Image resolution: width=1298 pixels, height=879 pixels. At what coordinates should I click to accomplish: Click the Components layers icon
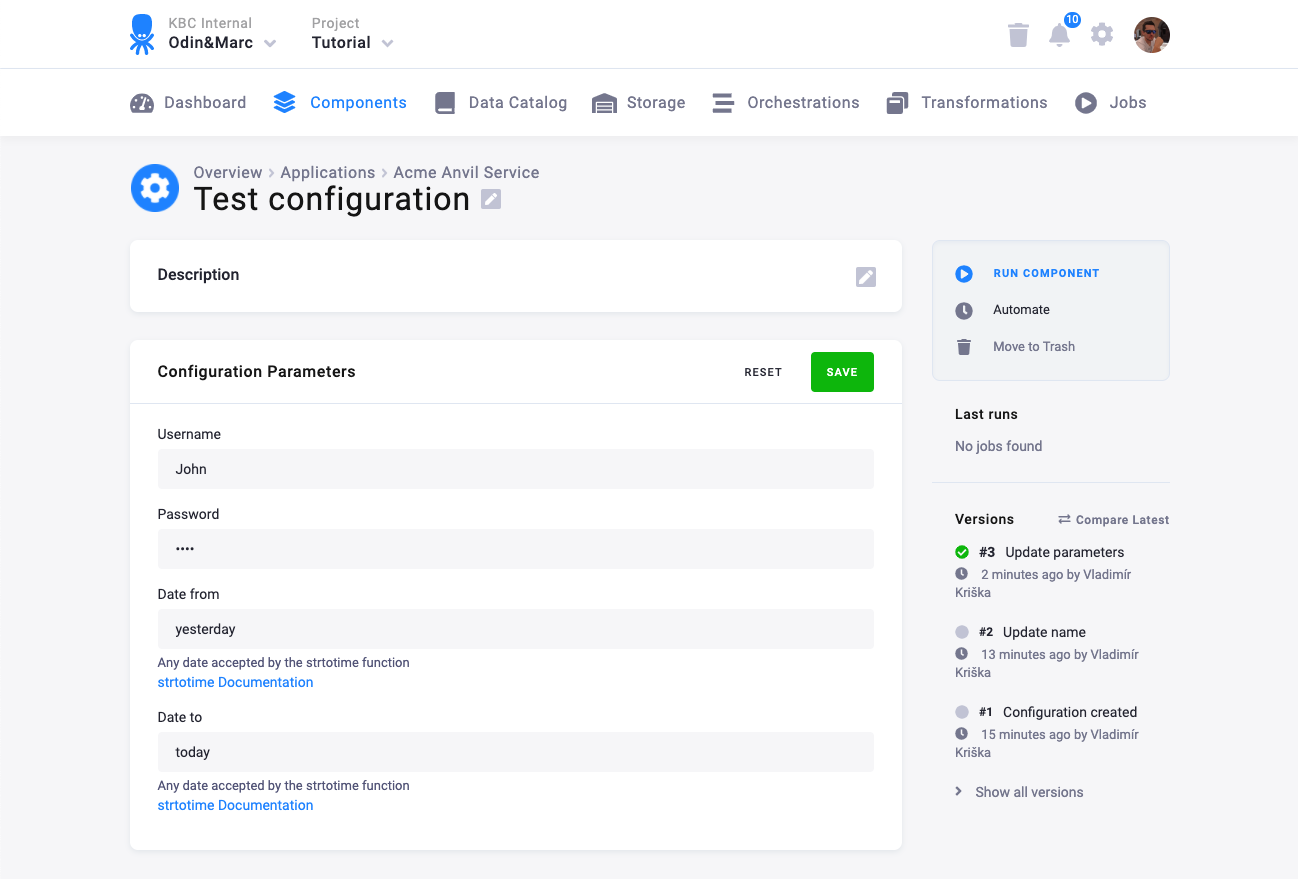(285, 103)
